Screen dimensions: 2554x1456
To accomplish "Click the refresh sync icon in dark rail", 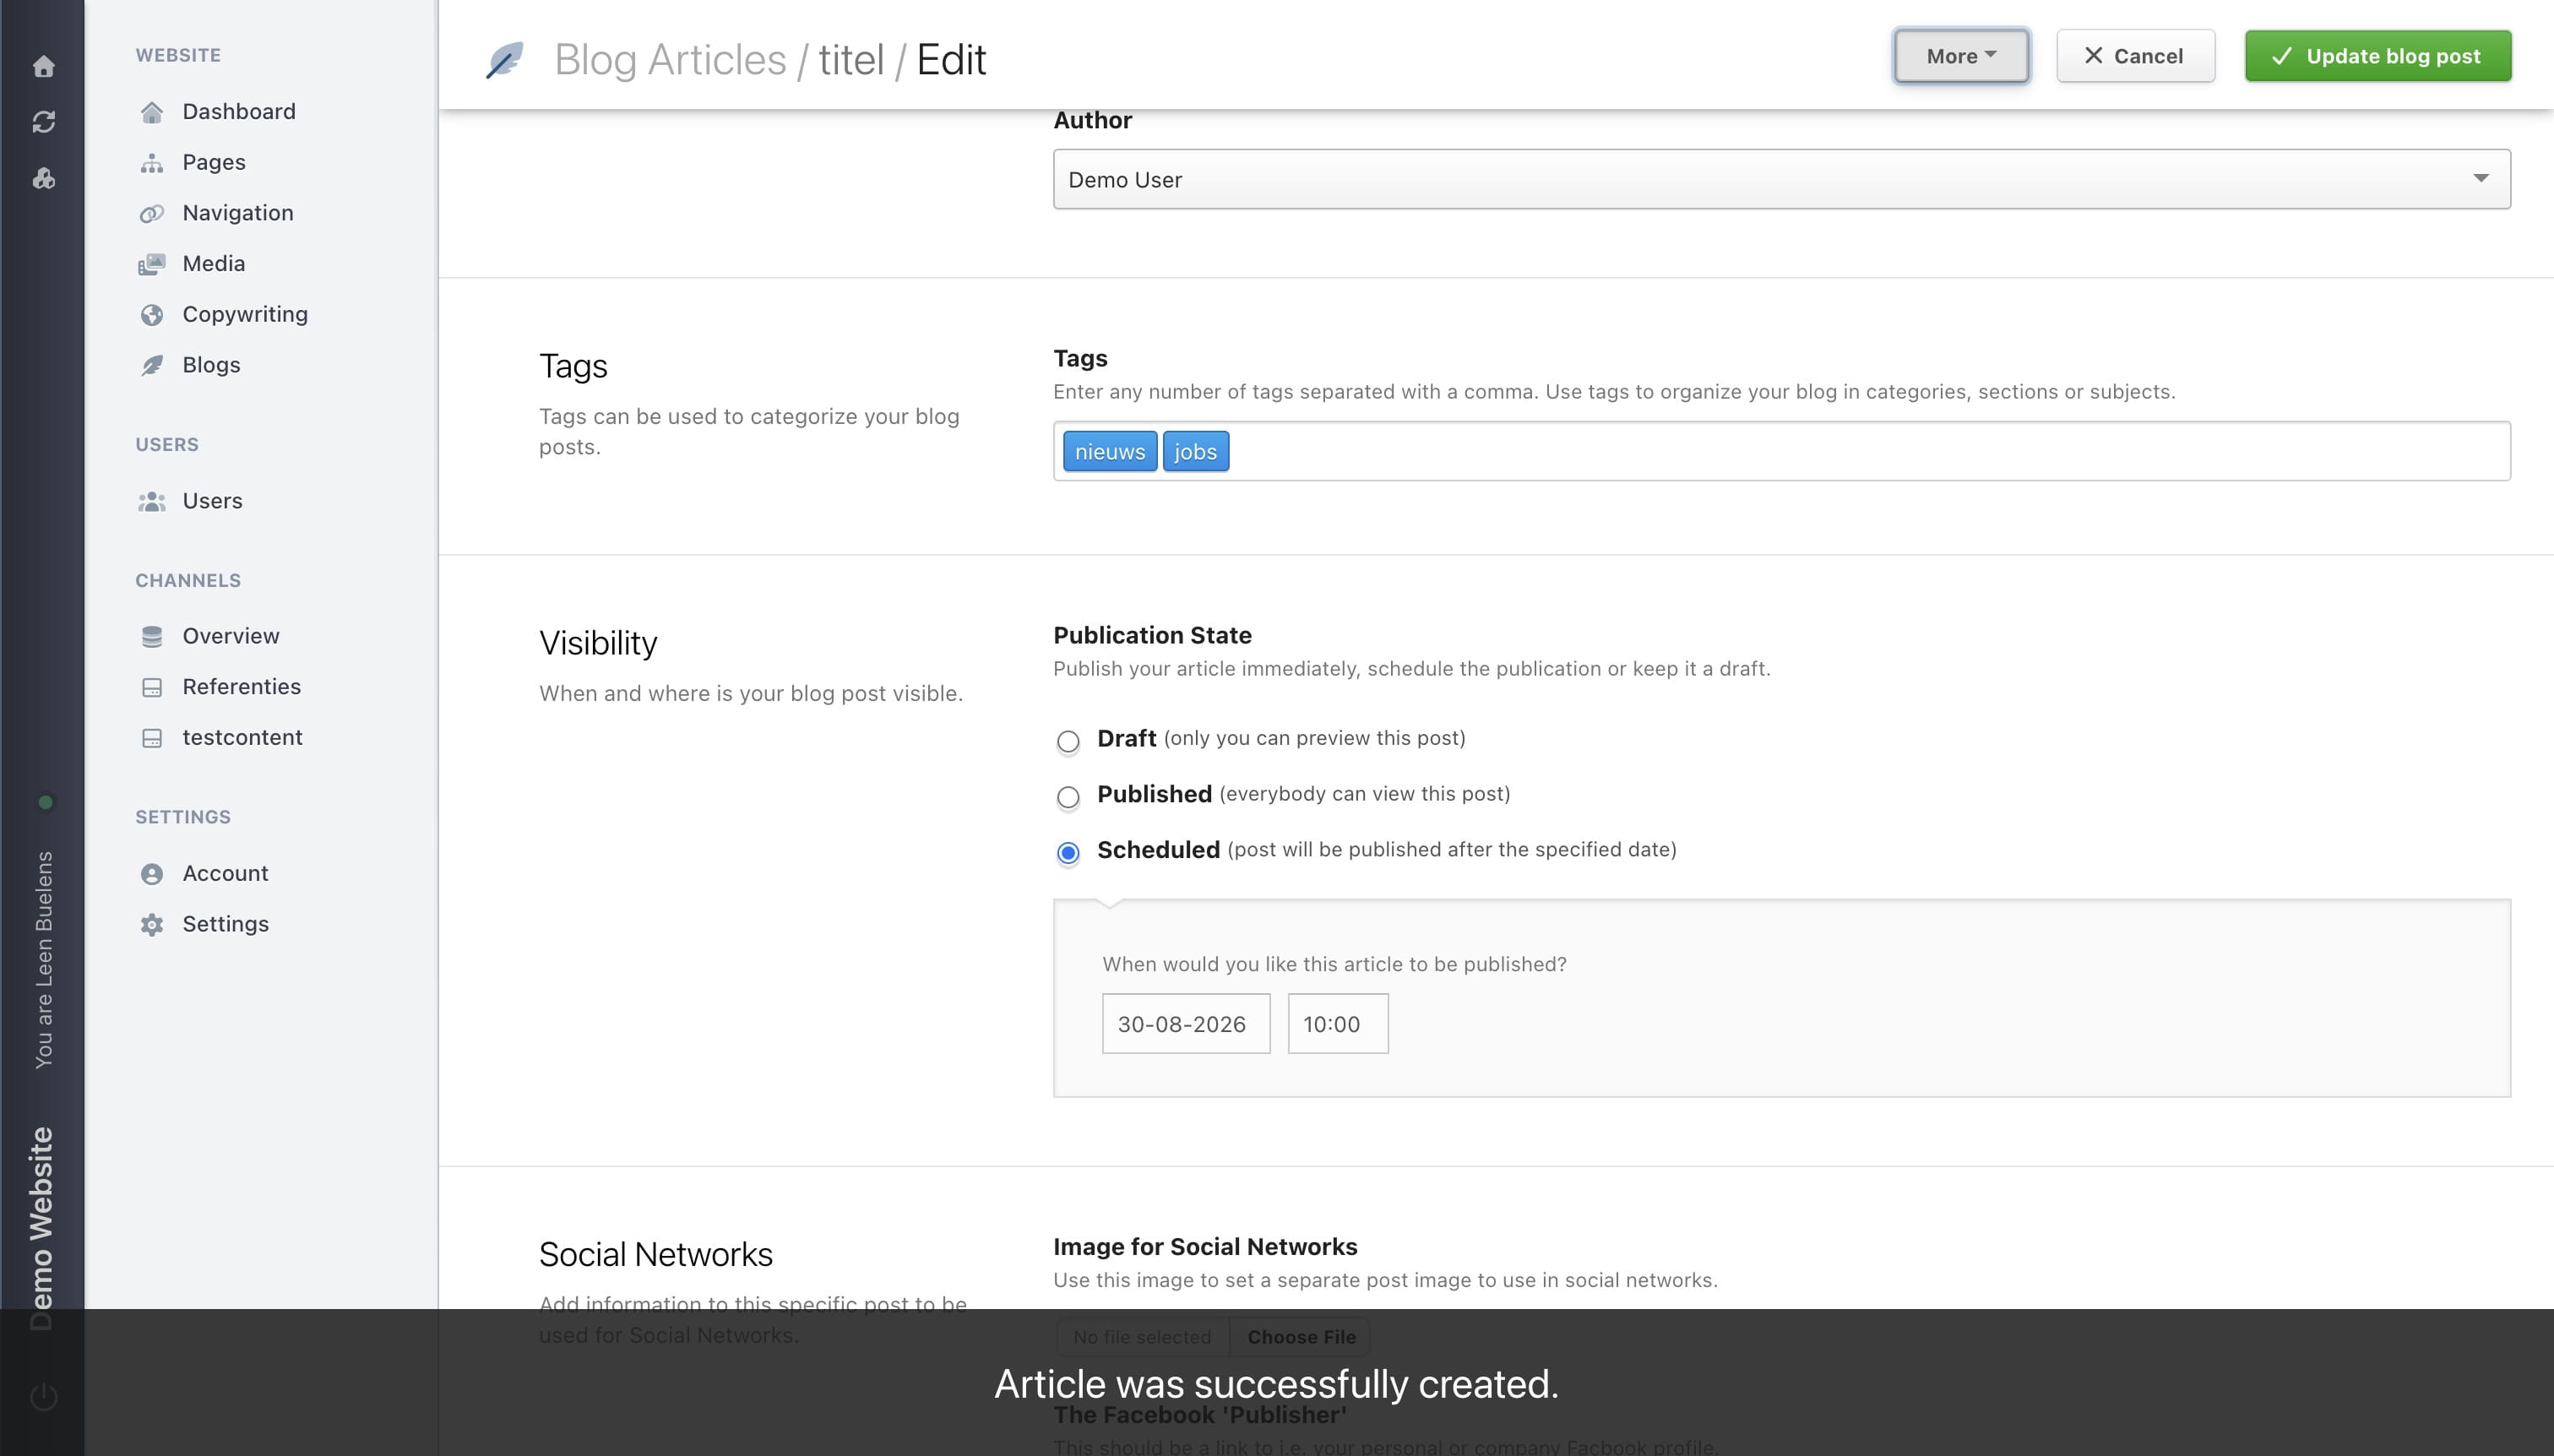I will (43, 122).
